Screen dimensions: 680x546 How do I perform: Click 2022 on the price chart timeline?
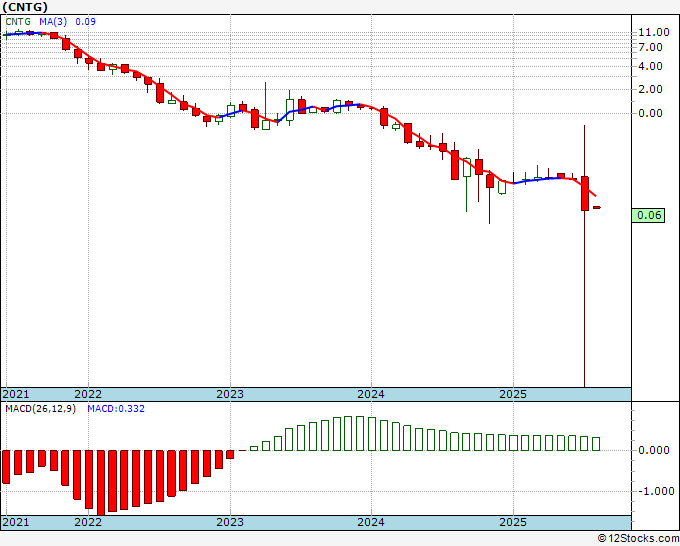[x=88, y=394]
